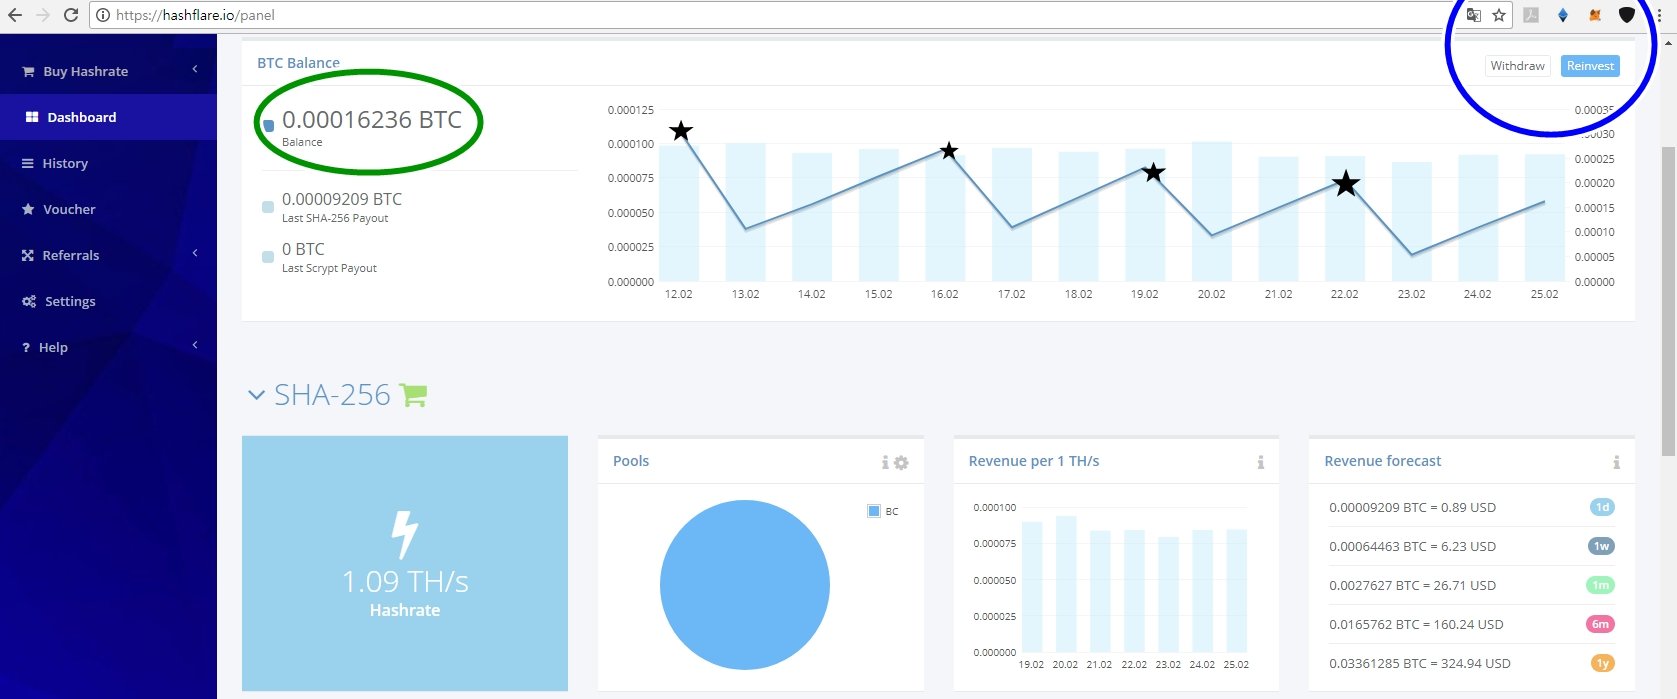Screen dimensions: 1677x699
Task: Click the cart icon next to Buy Hashrate
Action: point(28,72)
